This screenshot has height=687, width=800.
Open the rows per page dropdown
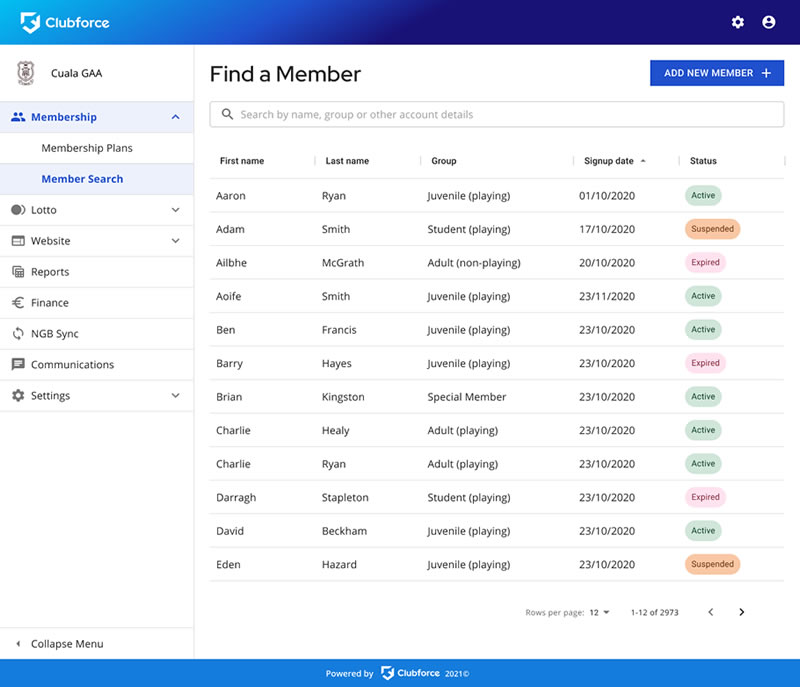(600, 612)
